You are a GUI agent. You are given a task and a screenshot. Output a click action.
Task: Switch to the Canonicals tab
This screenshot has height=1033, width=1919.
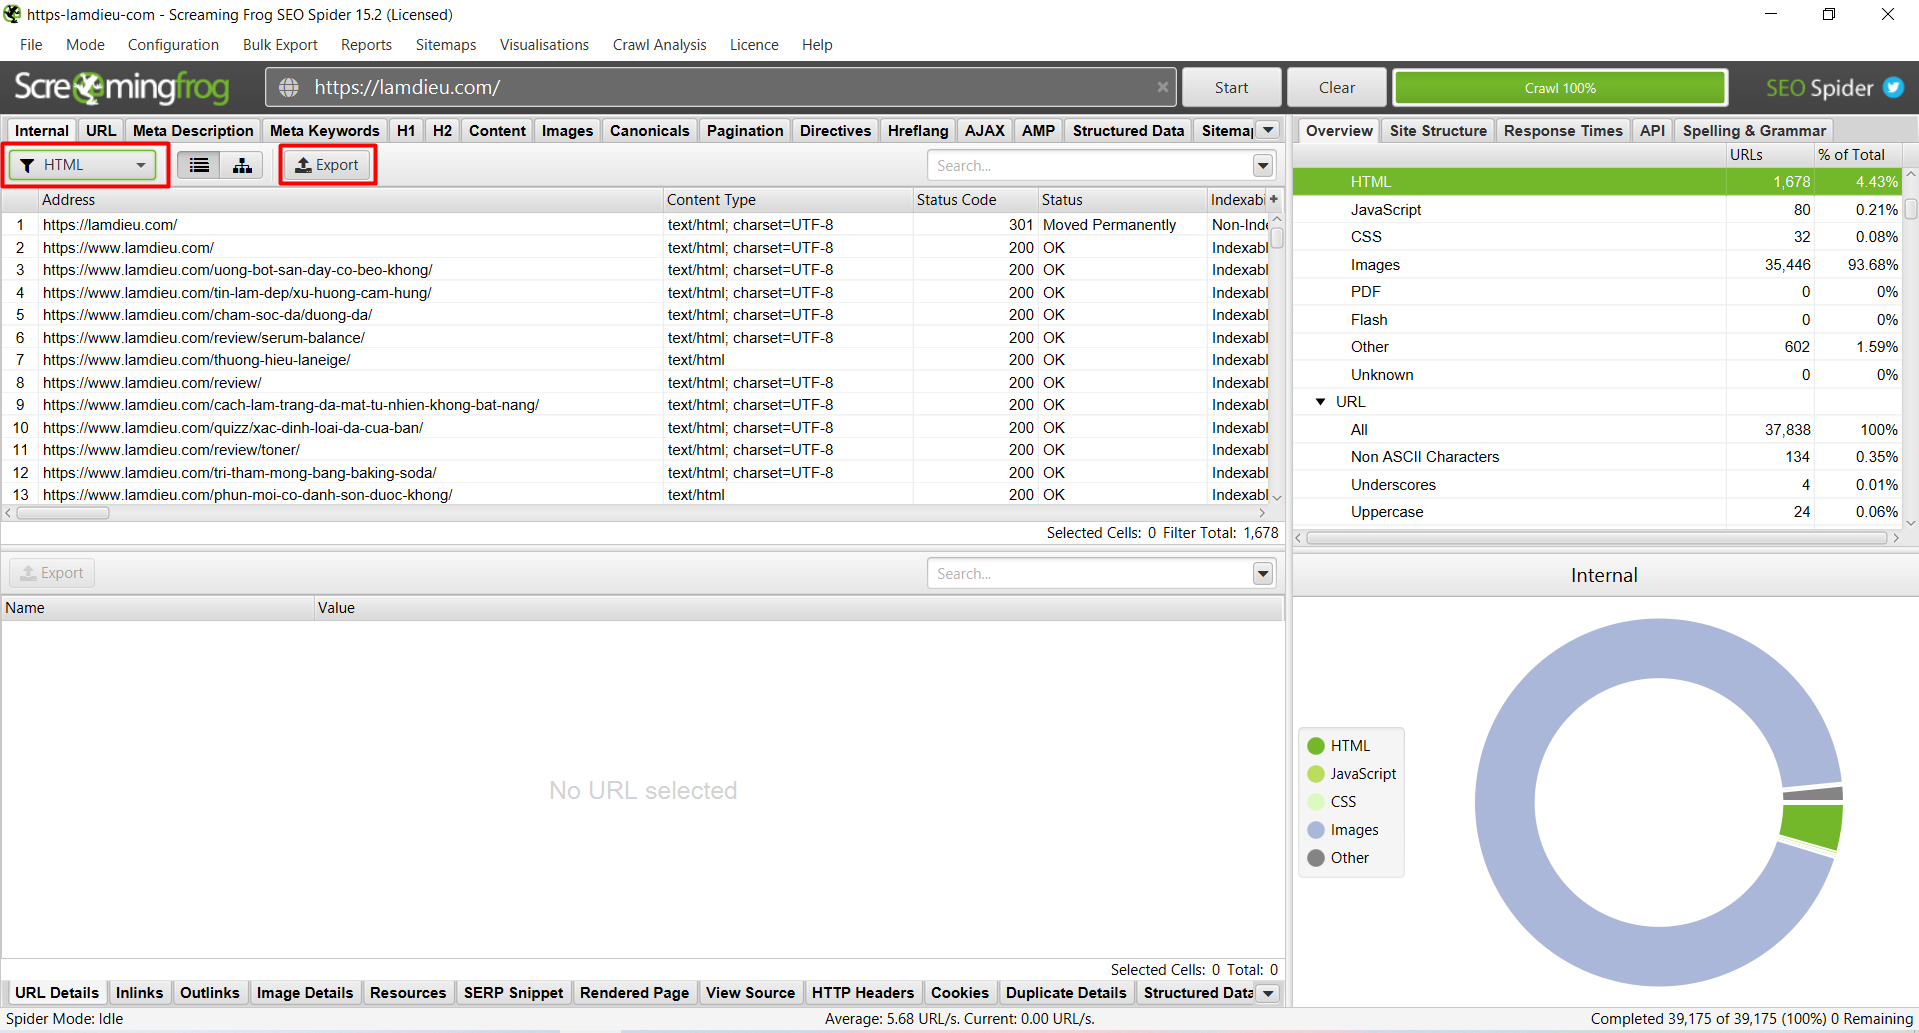coord(649,130)
